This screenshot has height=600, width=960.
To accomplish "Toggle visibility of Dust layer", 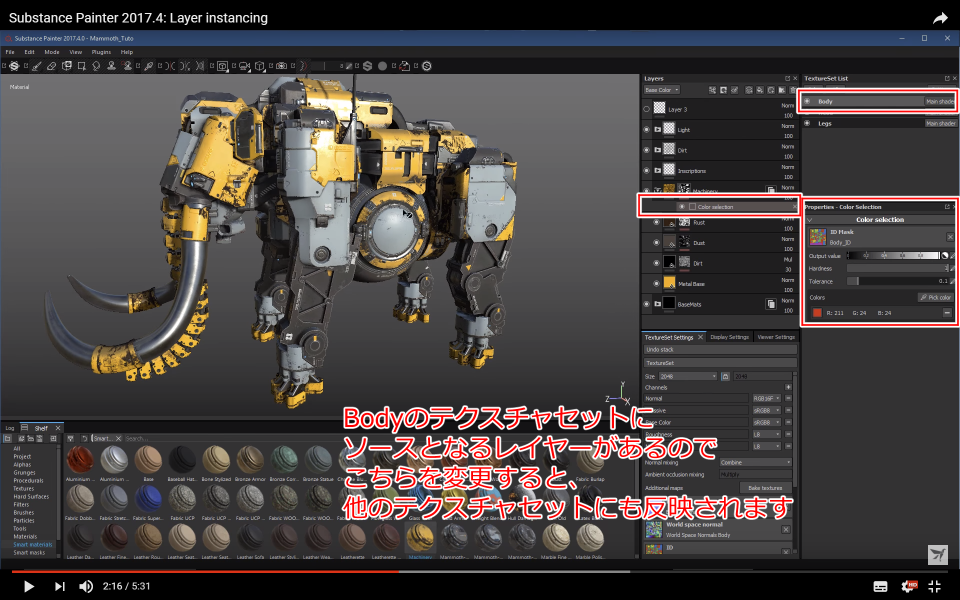I will pos(656,243).
